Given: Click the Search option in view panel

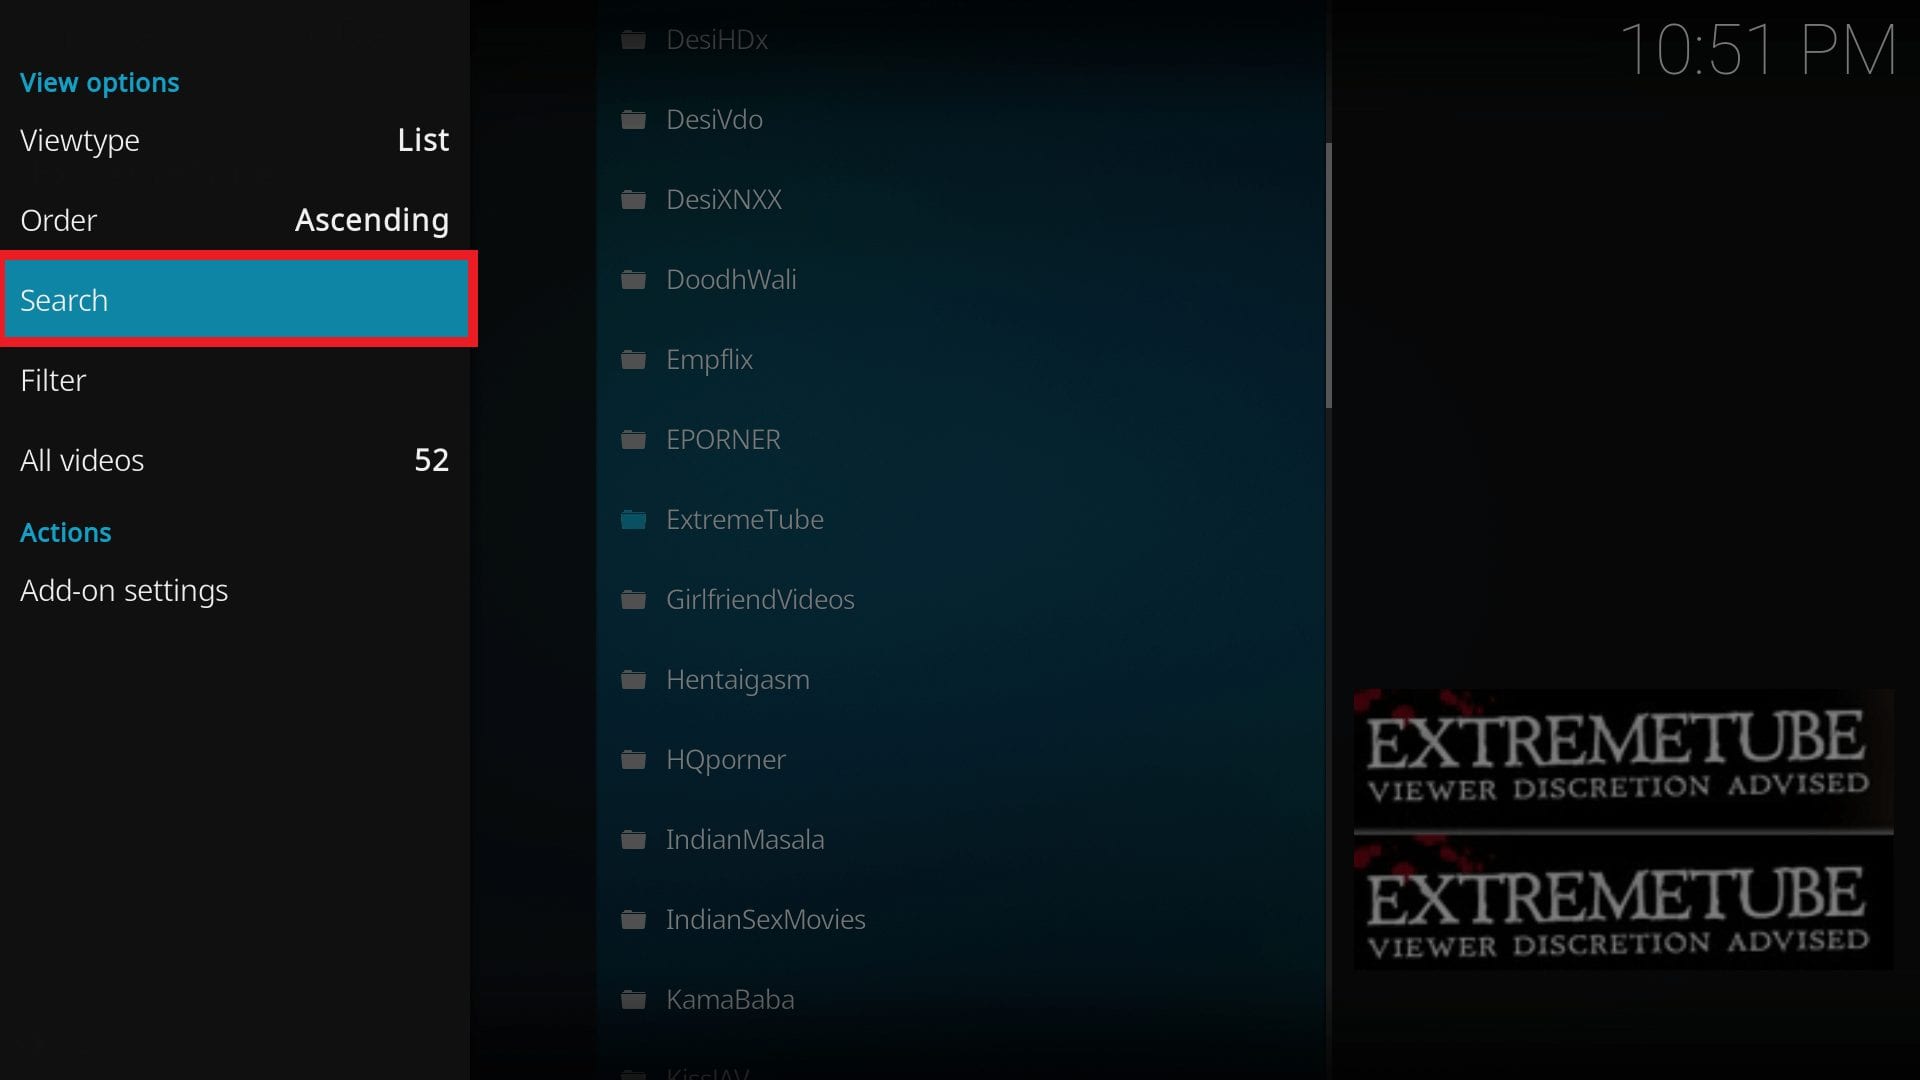Looking at the screenshot, I should (x=241, y=299).
